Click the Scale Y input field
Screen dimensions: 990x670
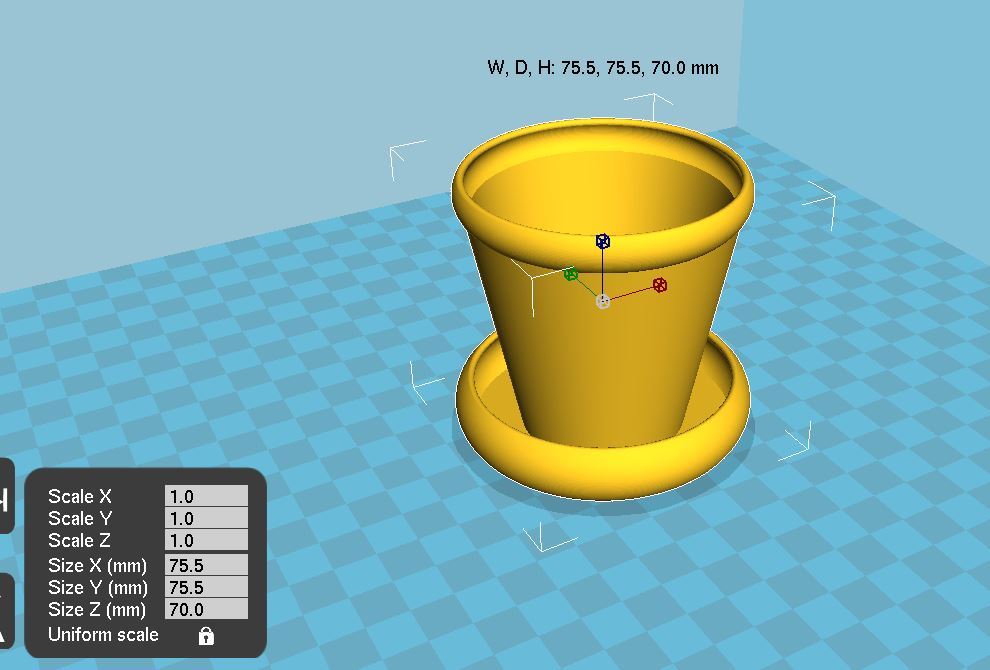coord(206,518)
